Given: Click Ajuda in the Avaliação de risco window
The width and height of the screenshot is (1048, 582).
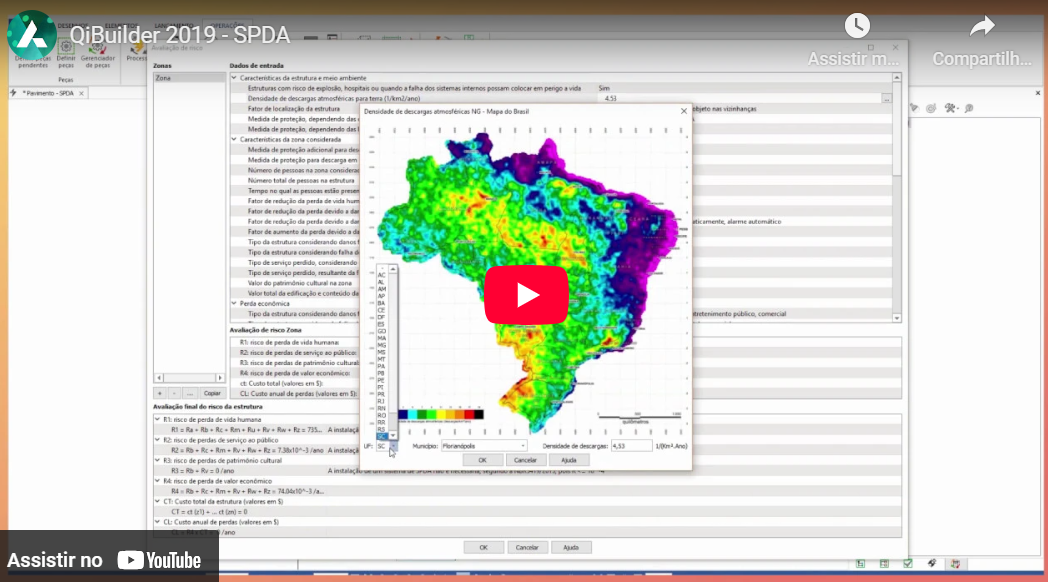Looking at the screenshot, I should (x=571, y=547).
